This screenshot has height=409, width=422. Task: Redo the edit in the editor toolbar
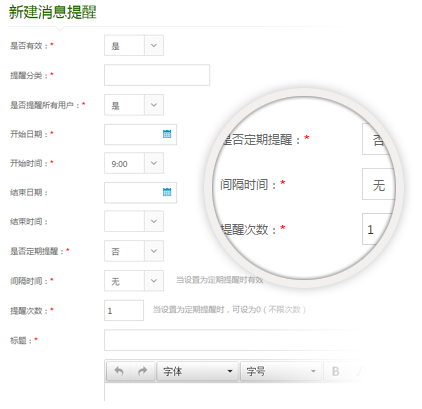click(x=143, y=371)
